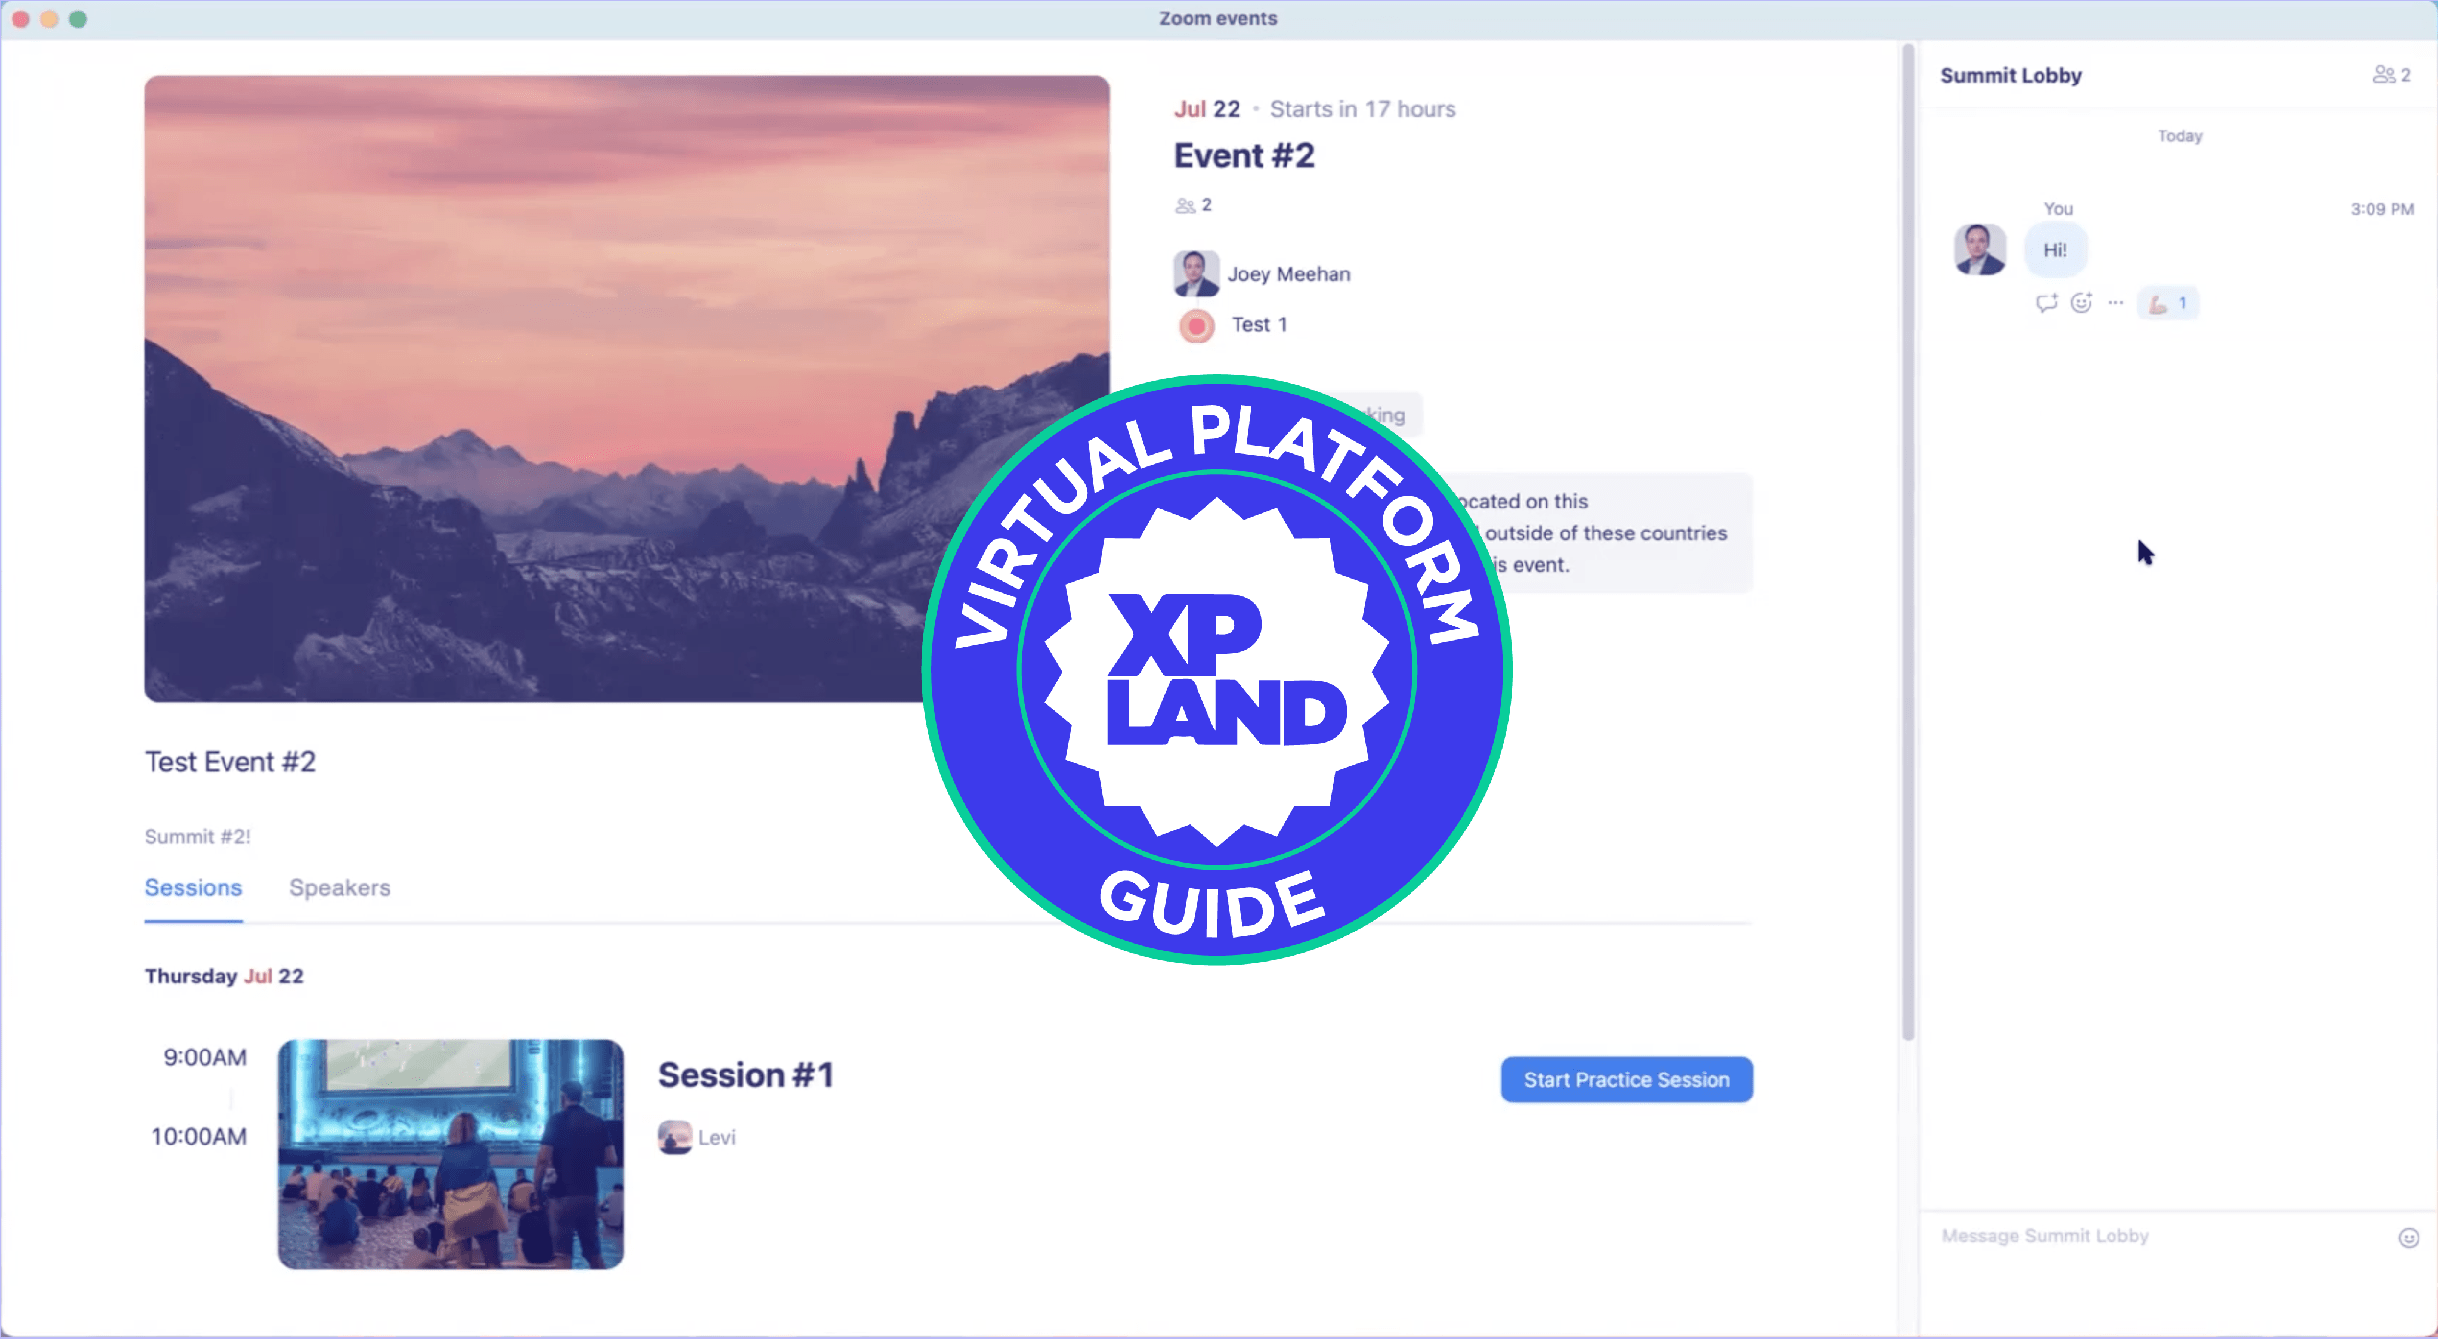Click Event #2 heading
2438x1339 pixels.
click(x=1244, y=156)
